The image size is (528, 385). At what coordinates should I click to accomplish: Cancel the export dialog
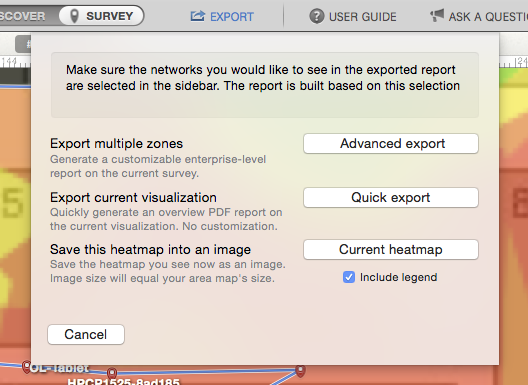pyautogui.click(x=86, y=334)
